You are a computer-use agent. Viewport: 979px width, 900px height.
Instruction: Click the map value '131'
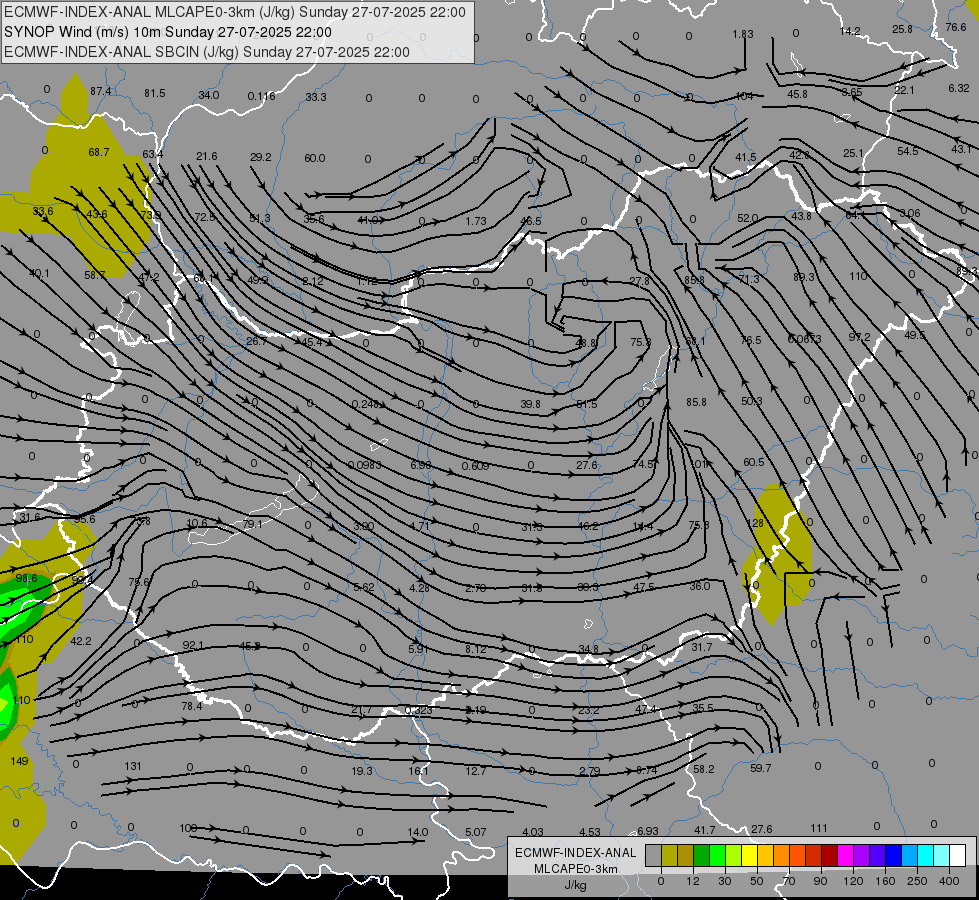[132, 766]
